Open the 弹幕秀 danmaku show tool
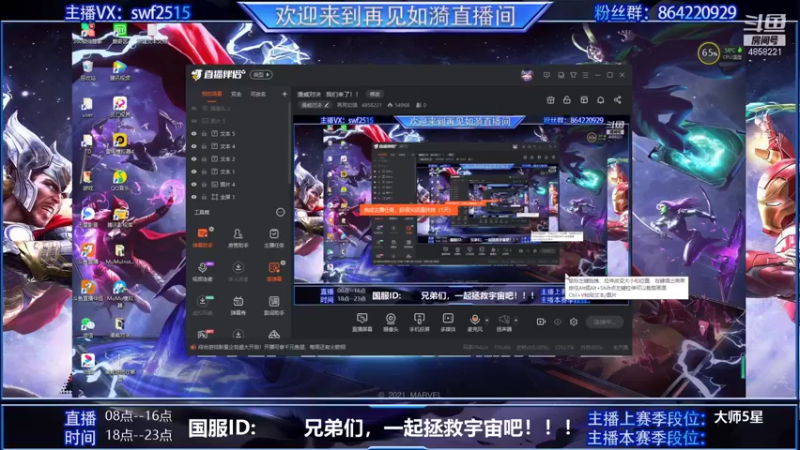The image size is (800, 450). pyautogui.click(x=238, y=305)
